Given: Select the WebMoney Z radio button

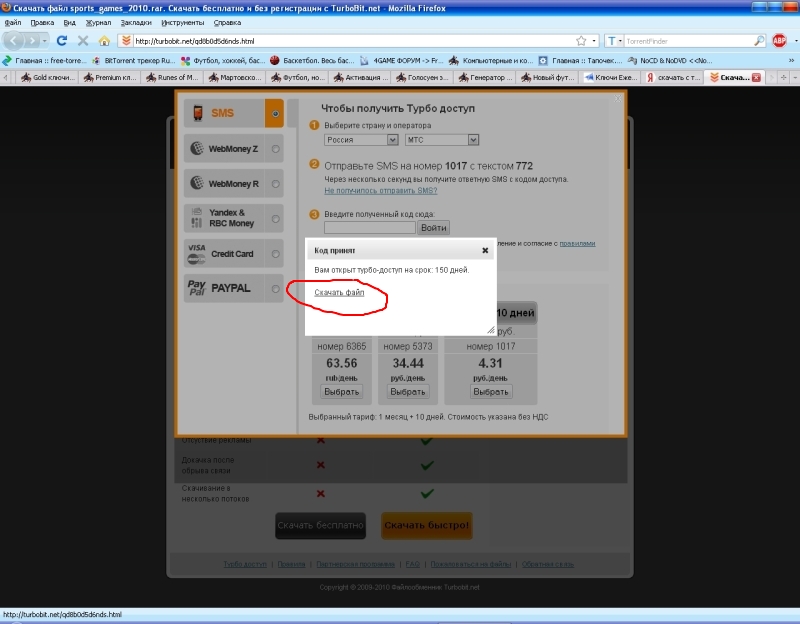Looking at the screenshot, I should [x=276, y=149].
